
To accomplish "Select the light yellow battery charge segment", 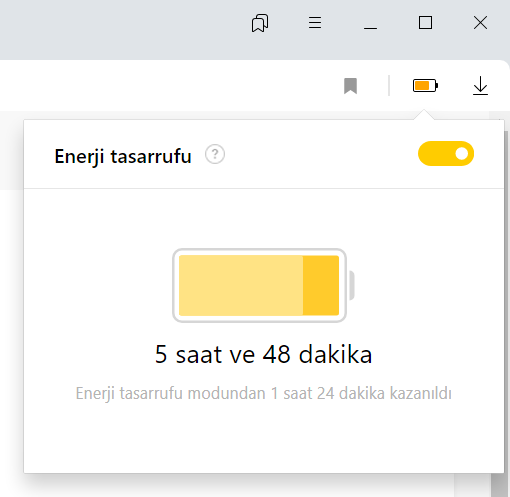I will pos(241,285).
